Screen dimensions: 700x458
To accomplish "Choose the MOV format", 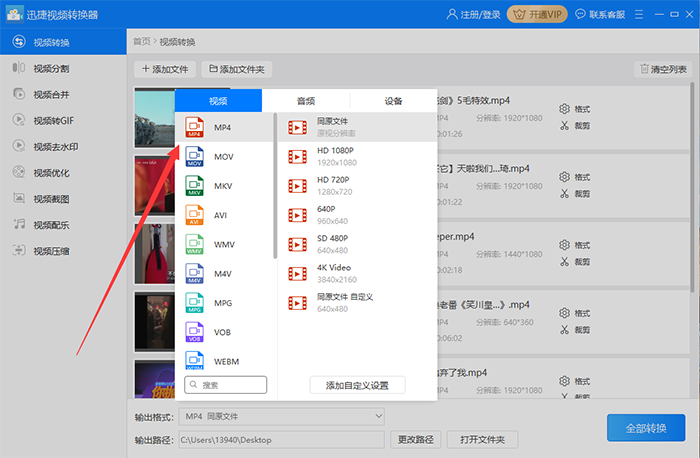I will point(224,157).
